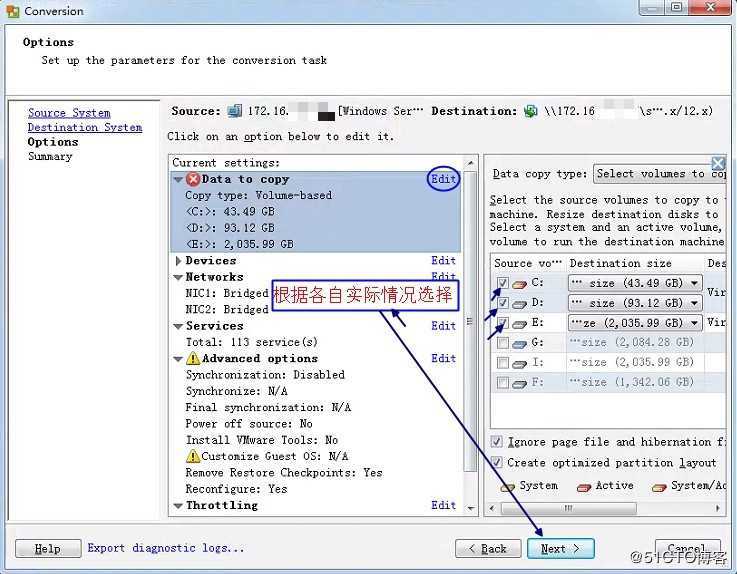
Task: Click the F: volume drive icon
Action: click(519, 384)
